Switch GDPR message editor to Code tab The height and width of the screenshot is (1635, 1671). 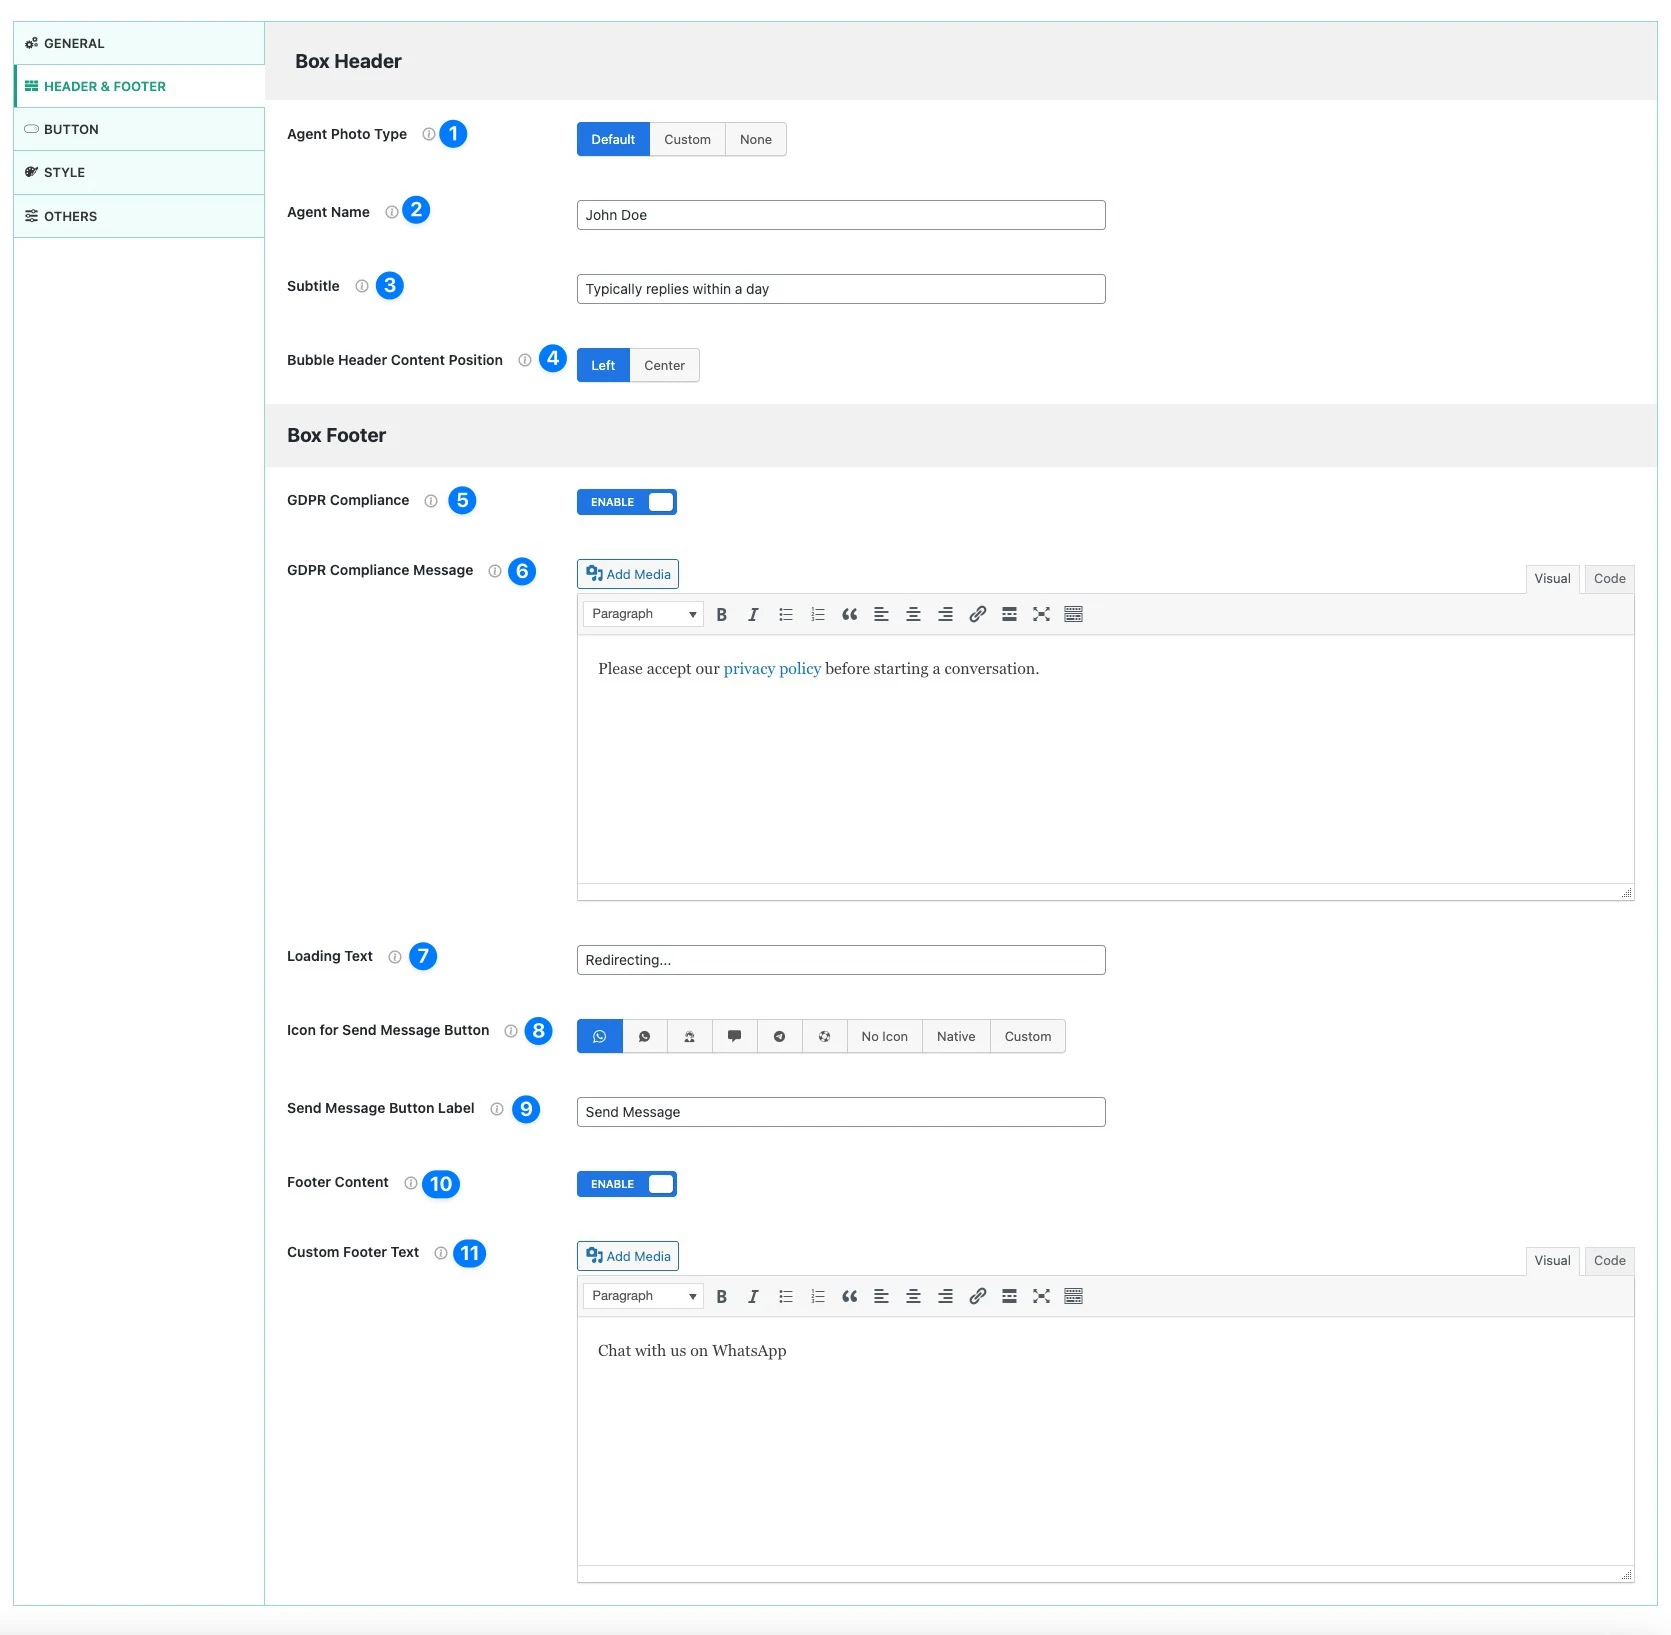[1609, 579]
